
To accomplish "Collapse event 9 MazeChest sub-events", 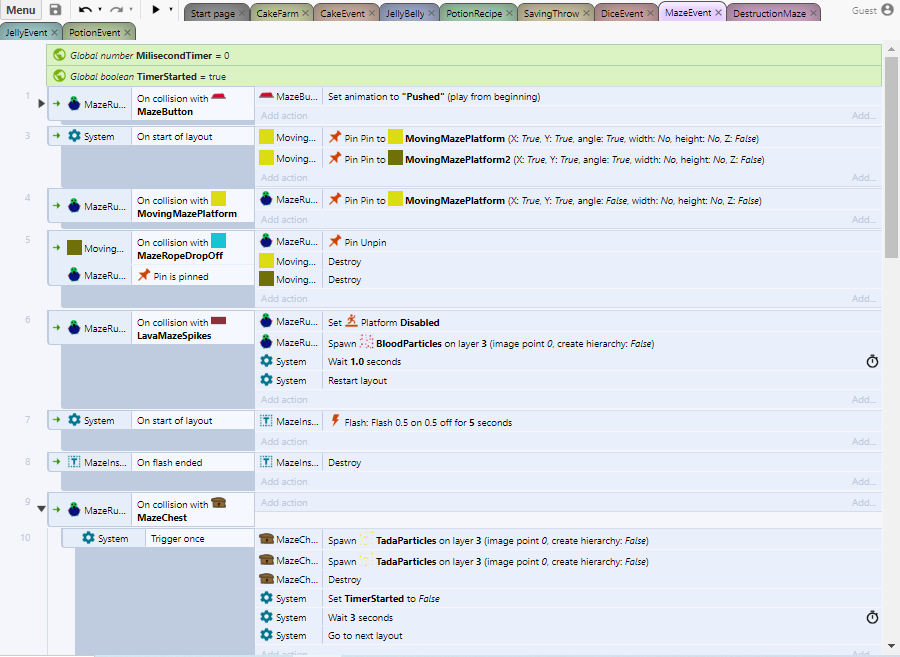I will coord(41,509).
